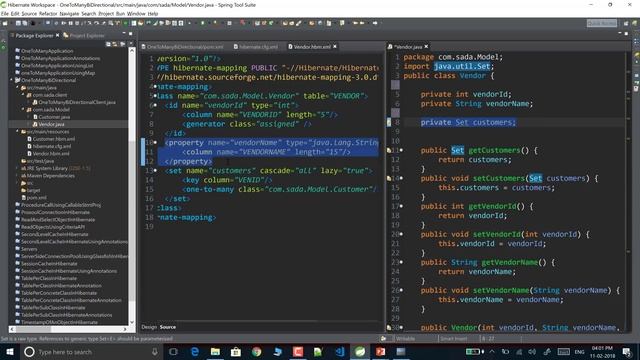The image size is (640, 360).
Task: Fold the setVendorId method at line 20
Action: pos(402,234)
